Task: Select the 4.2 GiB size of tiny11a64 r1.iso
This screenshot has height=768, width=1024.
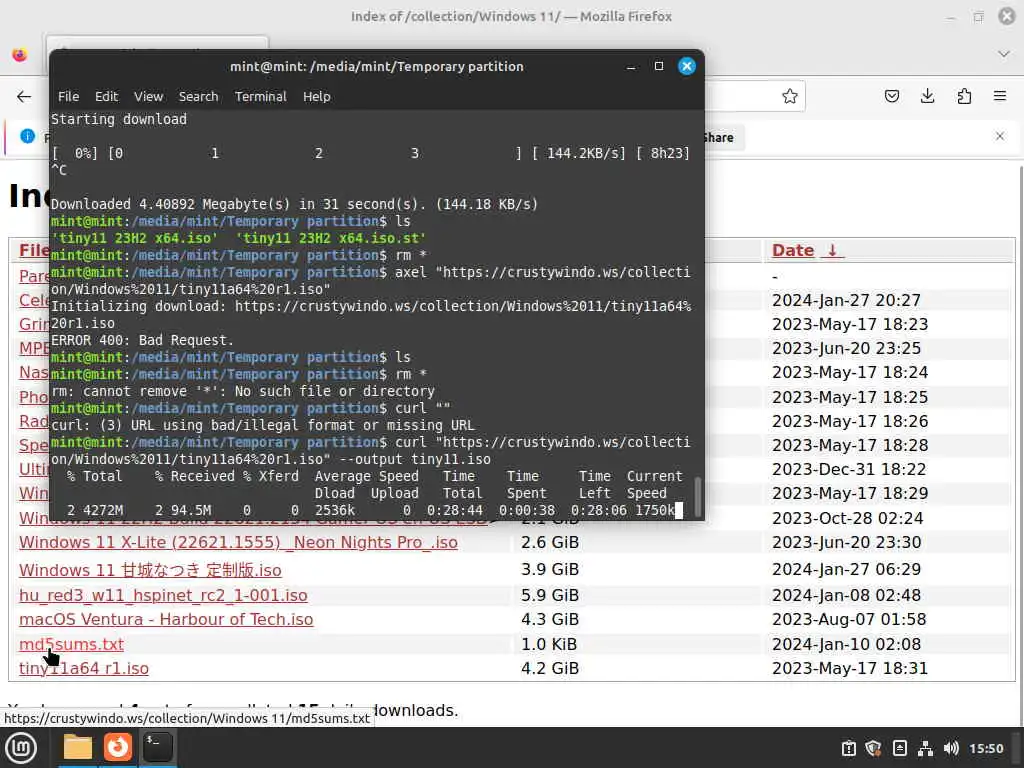Action: pyautogui.click(x=550, y=668)
